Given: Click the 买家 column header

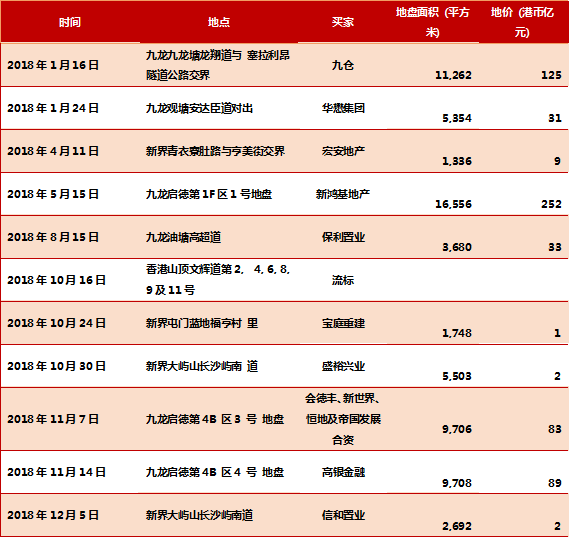Looking at the screenshot, I should [343, 22].
